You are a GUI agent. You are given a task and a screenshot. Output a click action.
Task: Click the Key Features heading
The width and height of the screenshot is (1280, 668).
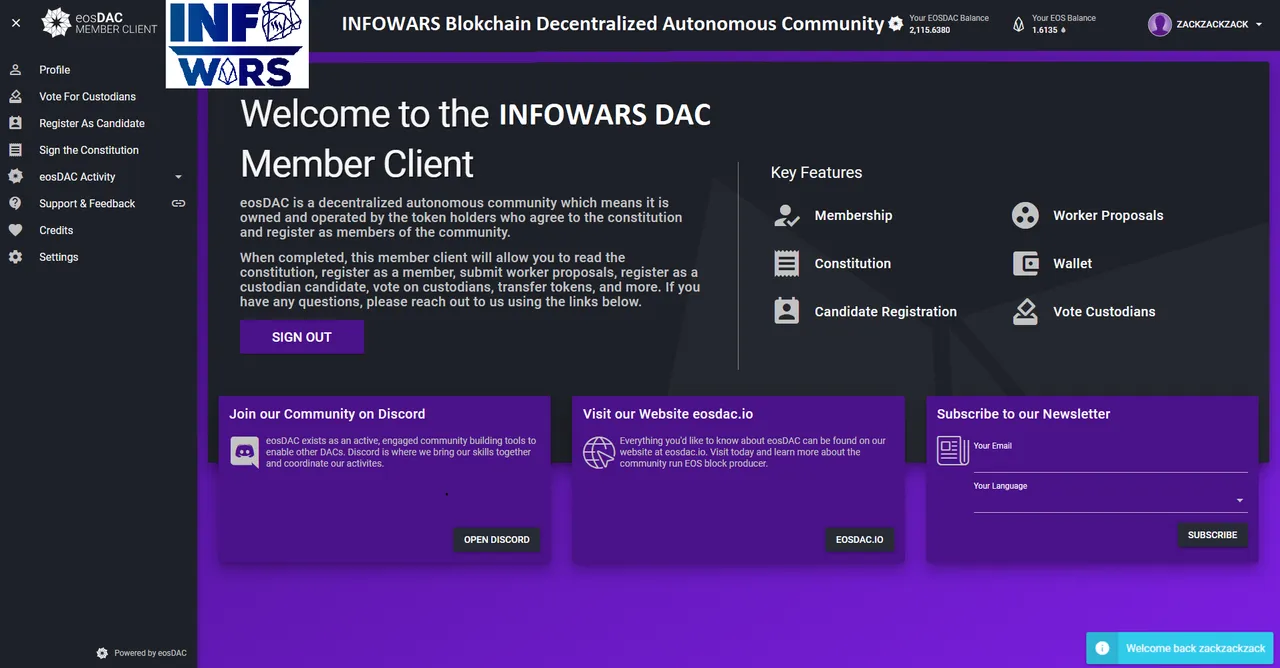click(x=816, y=172)
